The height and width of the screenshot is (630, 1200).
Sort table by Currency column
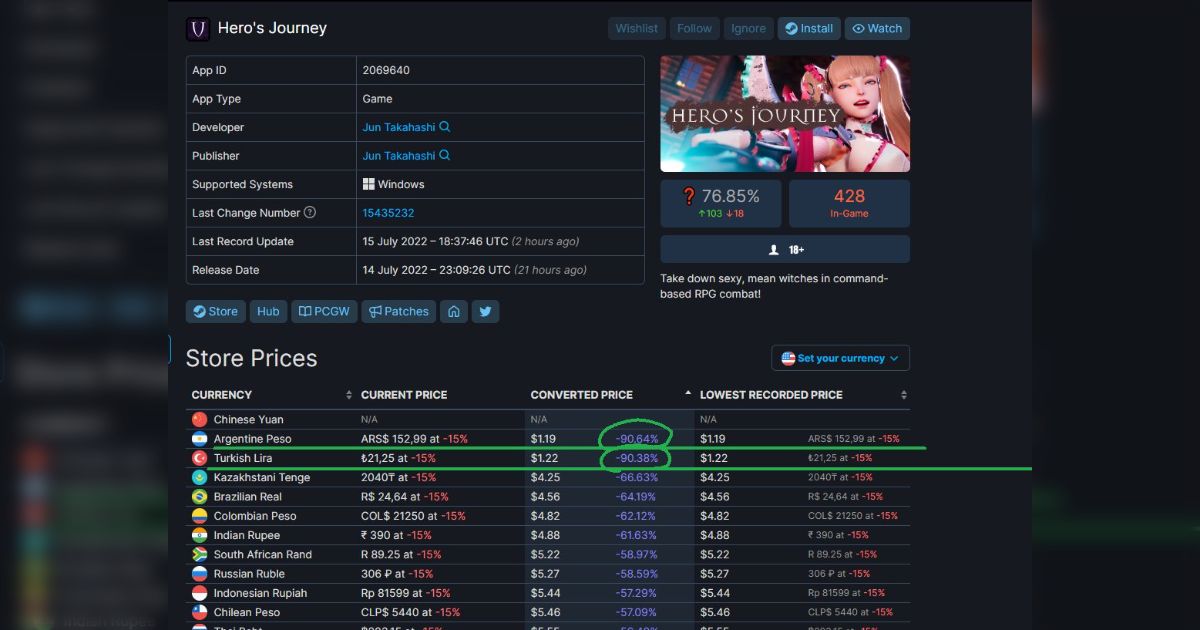[270, 395]
